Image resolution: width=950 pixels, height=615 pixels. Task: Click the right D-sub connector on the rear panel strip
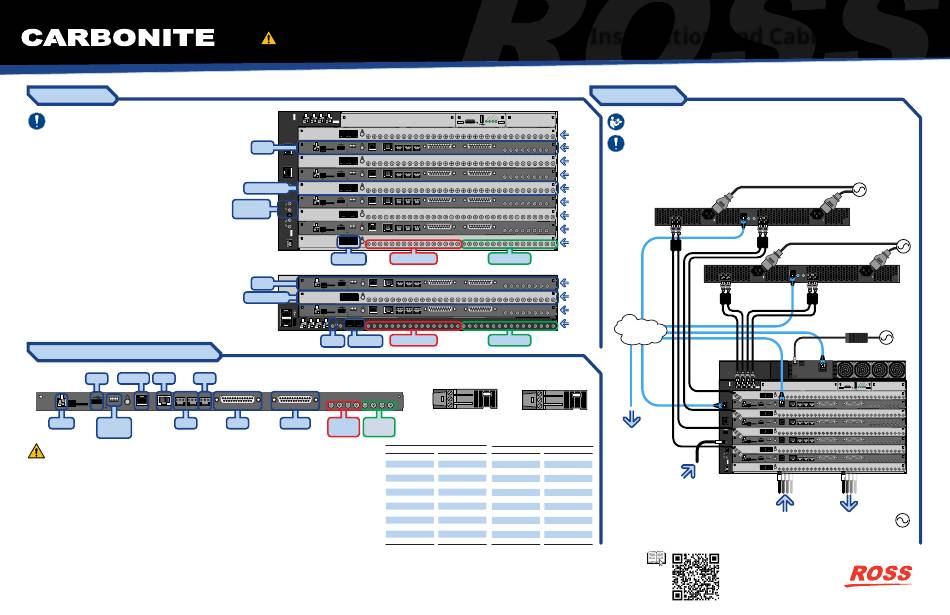tap(295, 400)
